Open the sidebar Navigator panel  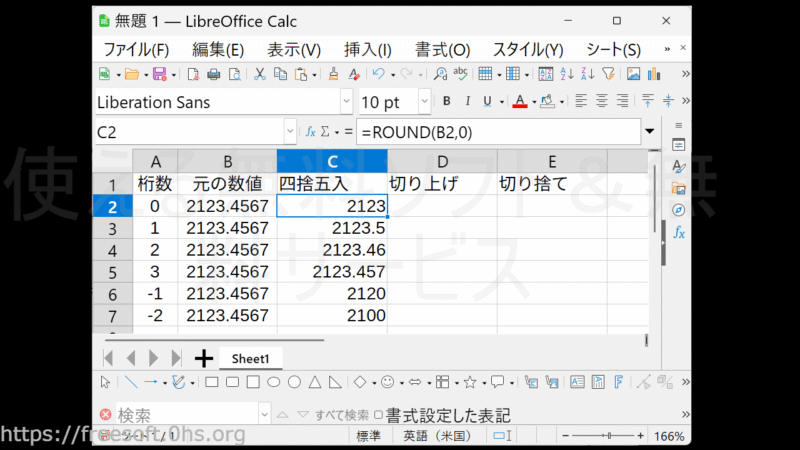(x=678, y=210)
